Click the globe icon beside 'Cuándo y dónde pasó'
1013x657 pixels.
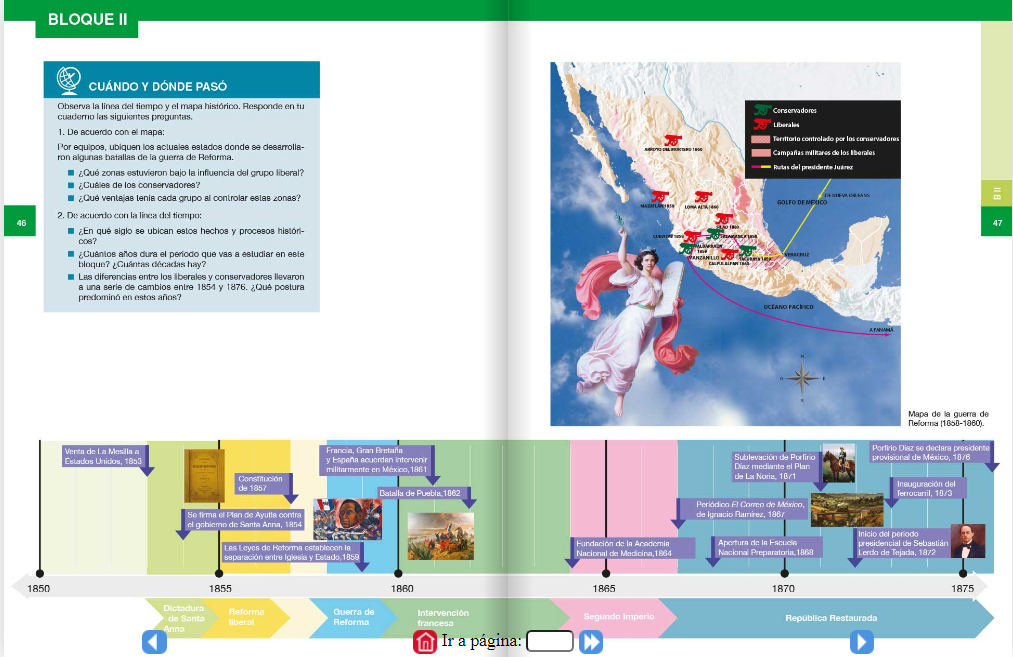point(68,81)
